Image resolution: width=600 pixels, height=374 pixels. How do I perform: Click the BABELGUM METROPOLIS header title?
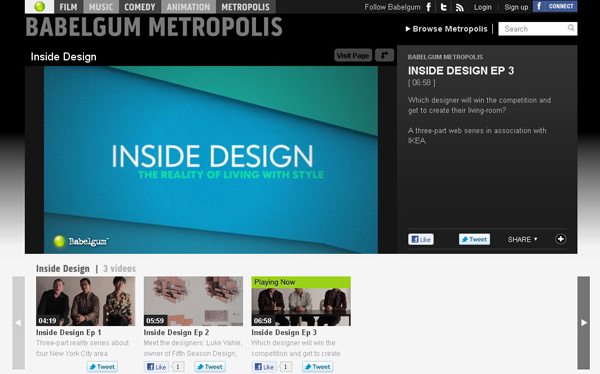(x=154, y=27)
